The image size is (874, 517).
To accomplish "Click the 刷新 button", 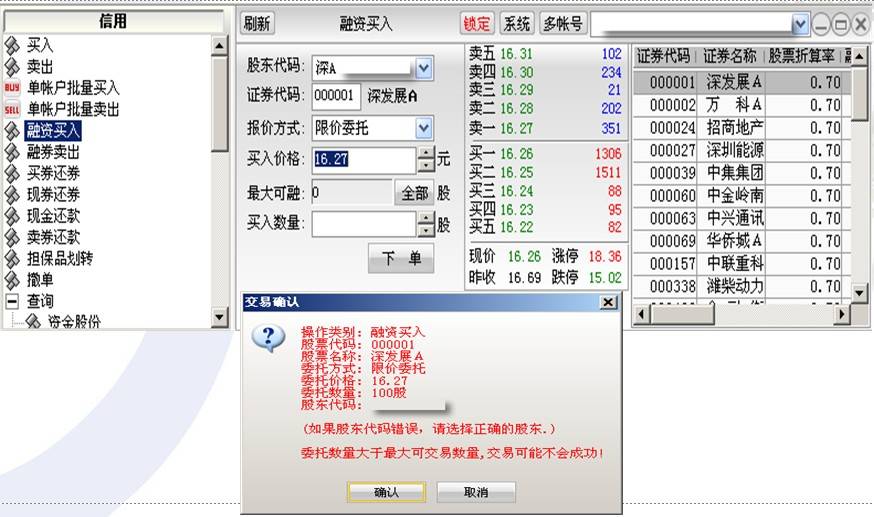I will coord(257,24).
